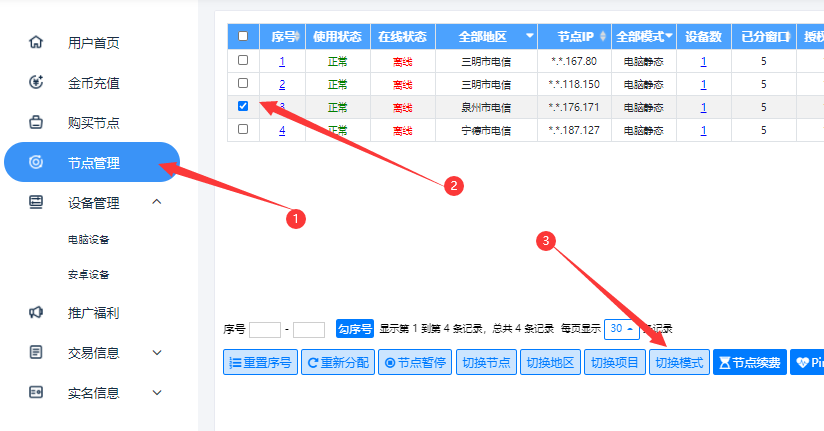
Task: Click the 泉州市电信 region cell
Action: click(x=486, y=108)
